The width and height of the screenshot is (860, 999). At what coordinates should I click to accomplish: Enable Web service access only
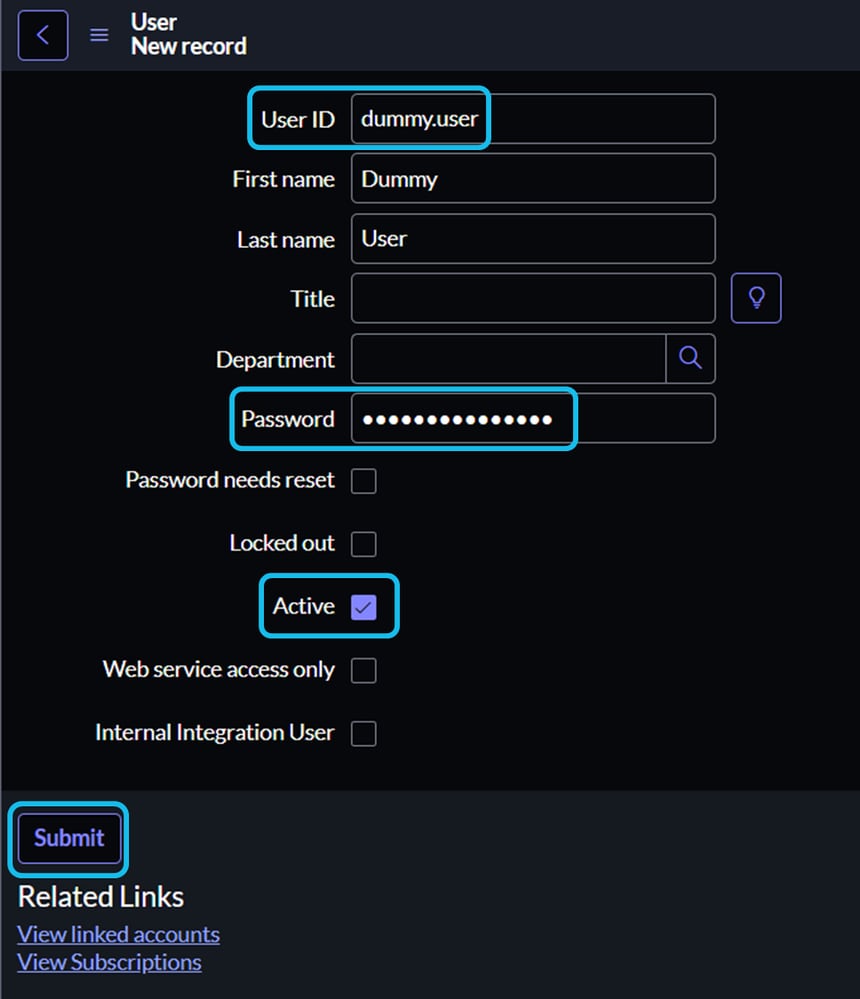(364, 669)
